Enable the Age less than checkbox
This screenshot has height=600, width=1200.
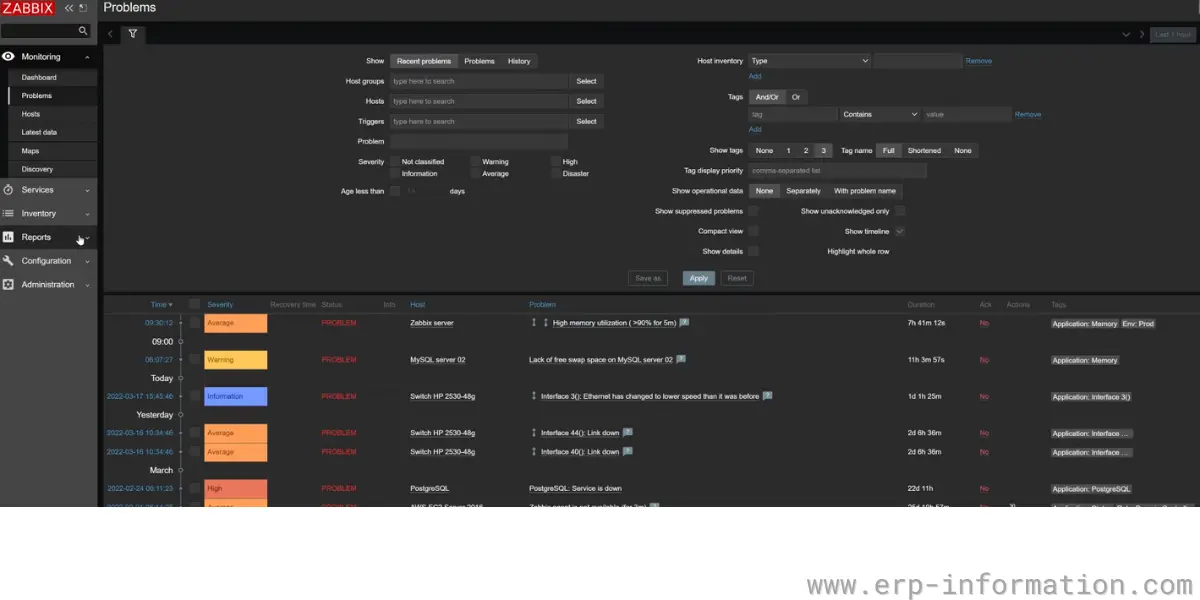click(x=395, y=191)
